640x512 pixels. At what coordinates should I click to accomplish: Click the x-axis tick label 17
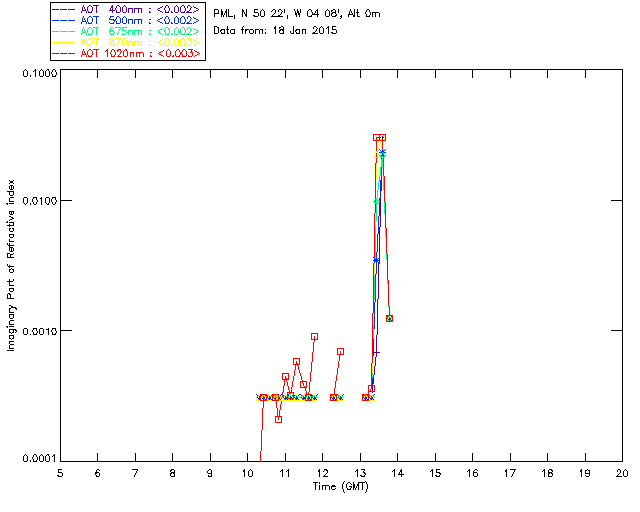pyautogui.click(x=510, y=473)
